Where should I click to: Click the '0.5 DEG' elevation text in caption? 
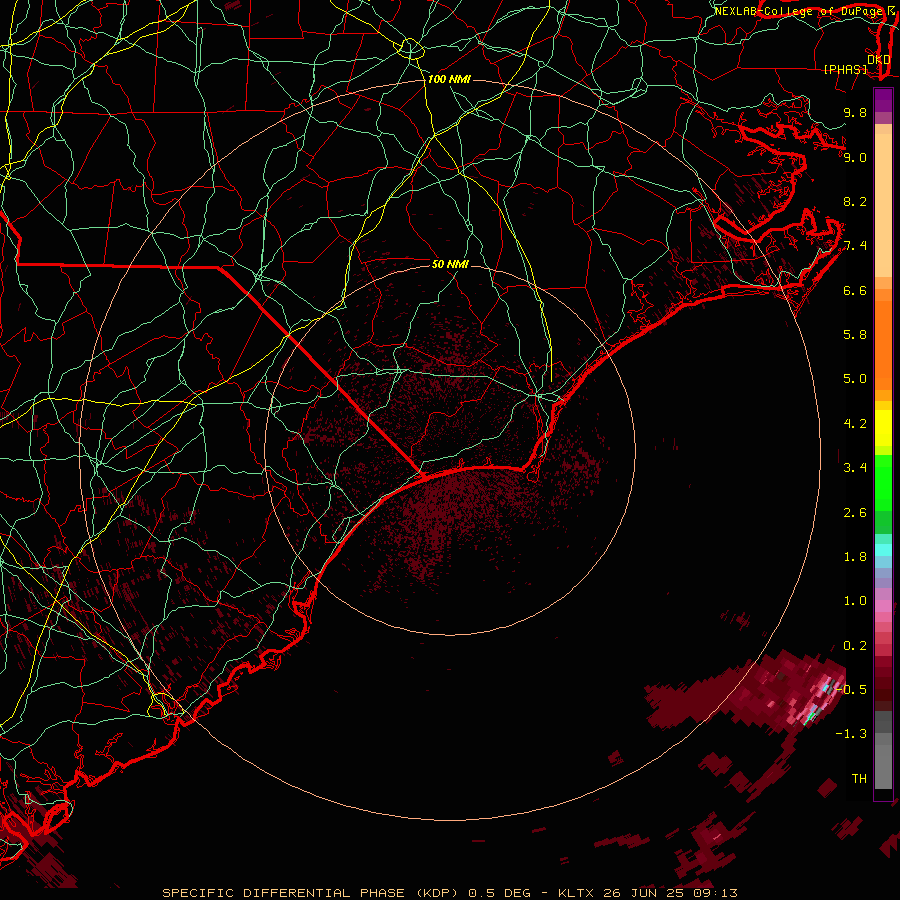click(x=498, y=893)
